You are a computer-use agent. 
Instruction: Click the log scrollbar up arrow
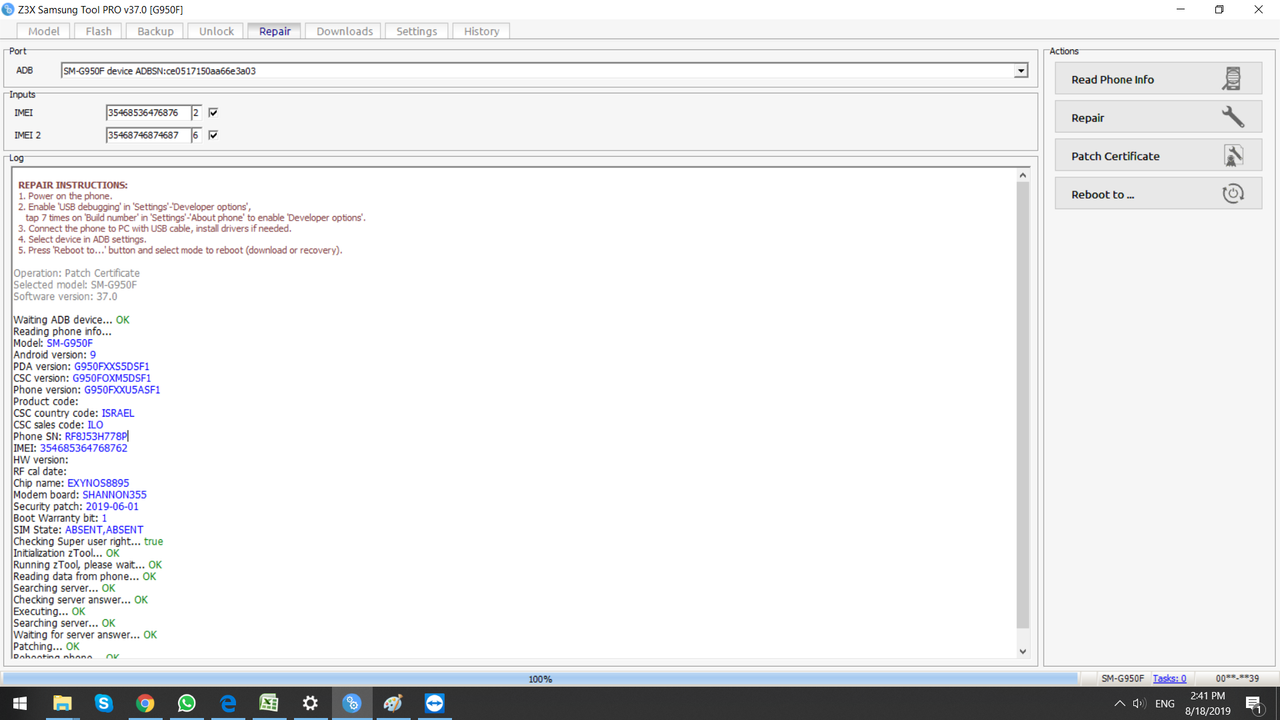[1022, 175]
